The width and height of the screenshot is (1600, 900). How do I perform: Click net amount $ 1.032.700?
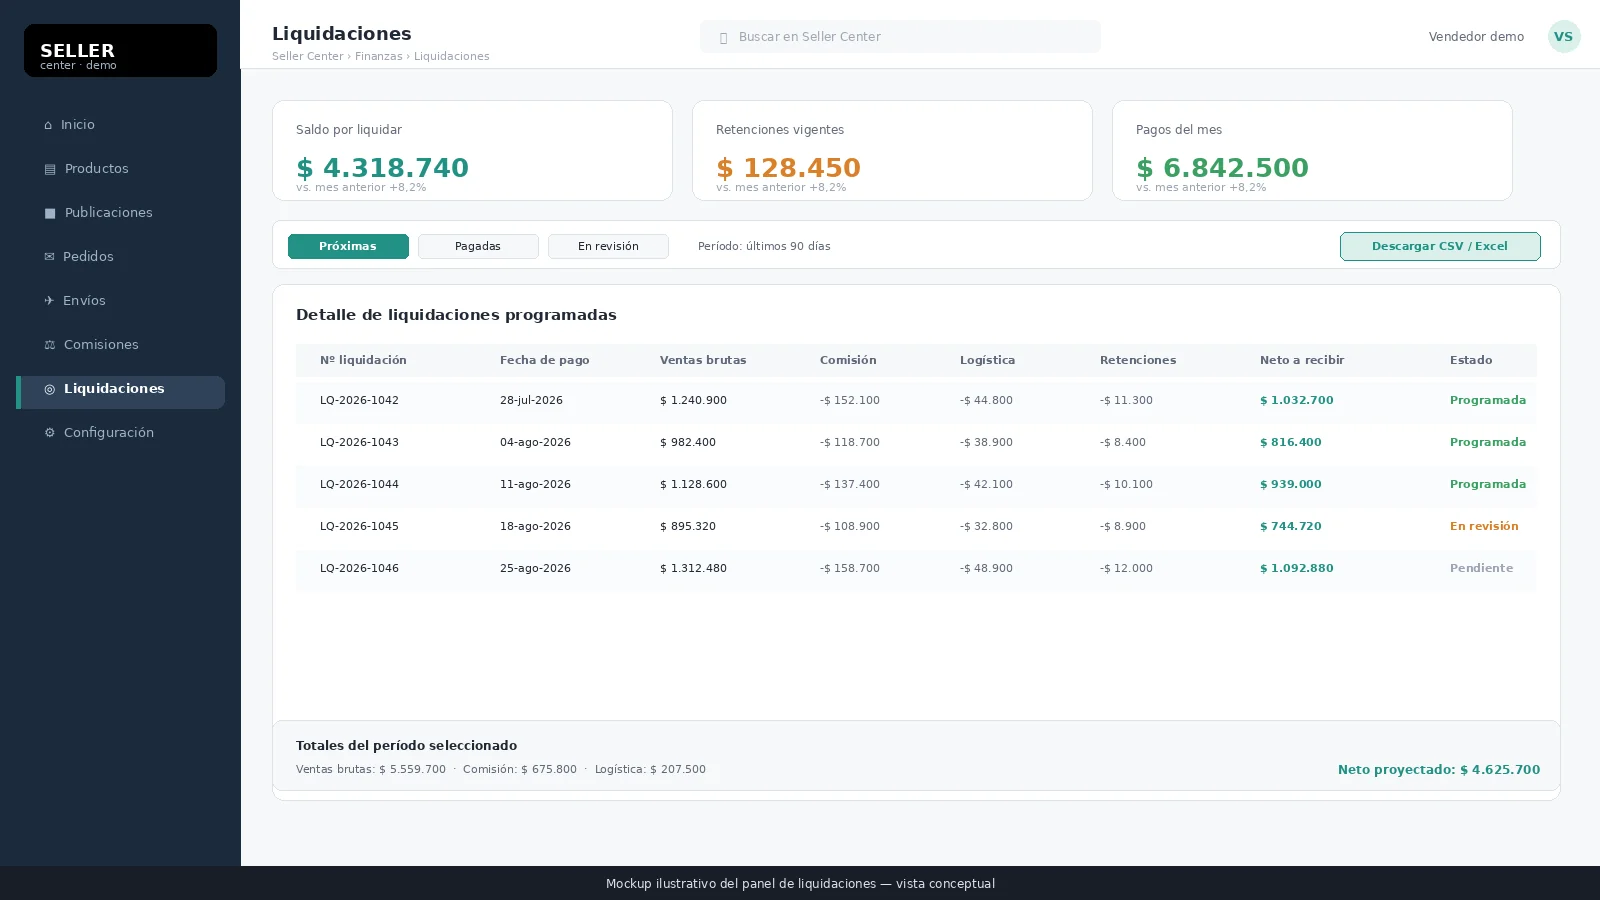coord(1296,400)
